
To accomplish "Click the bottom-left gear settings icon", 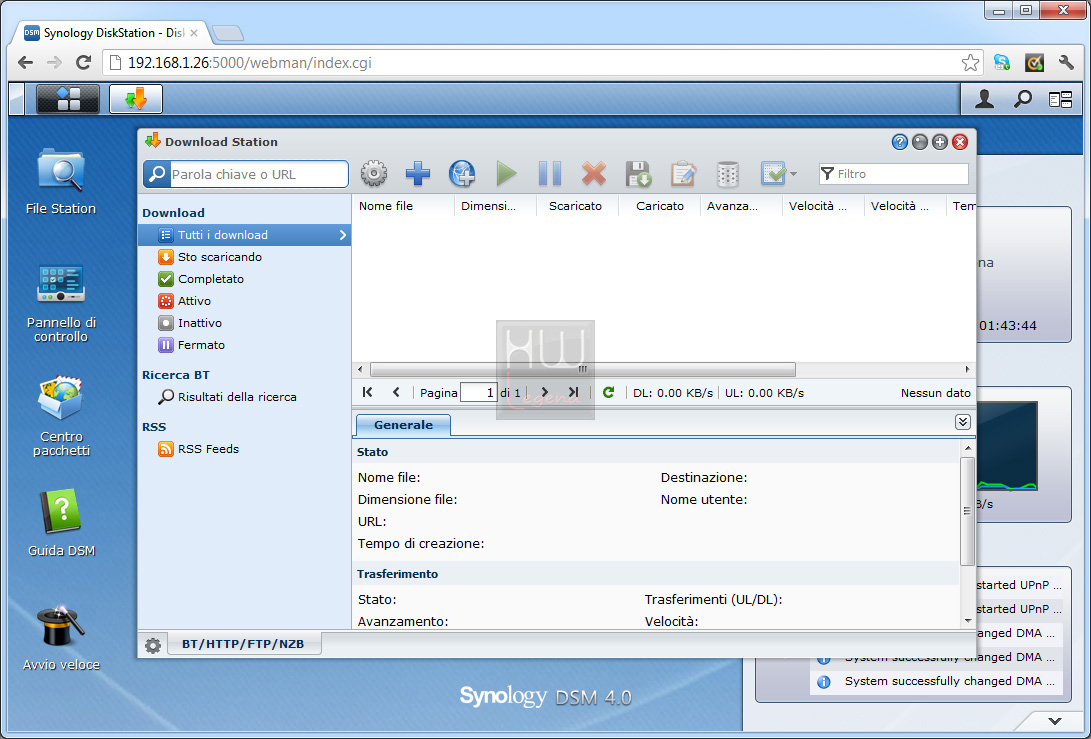I will [x=152, y=645].
